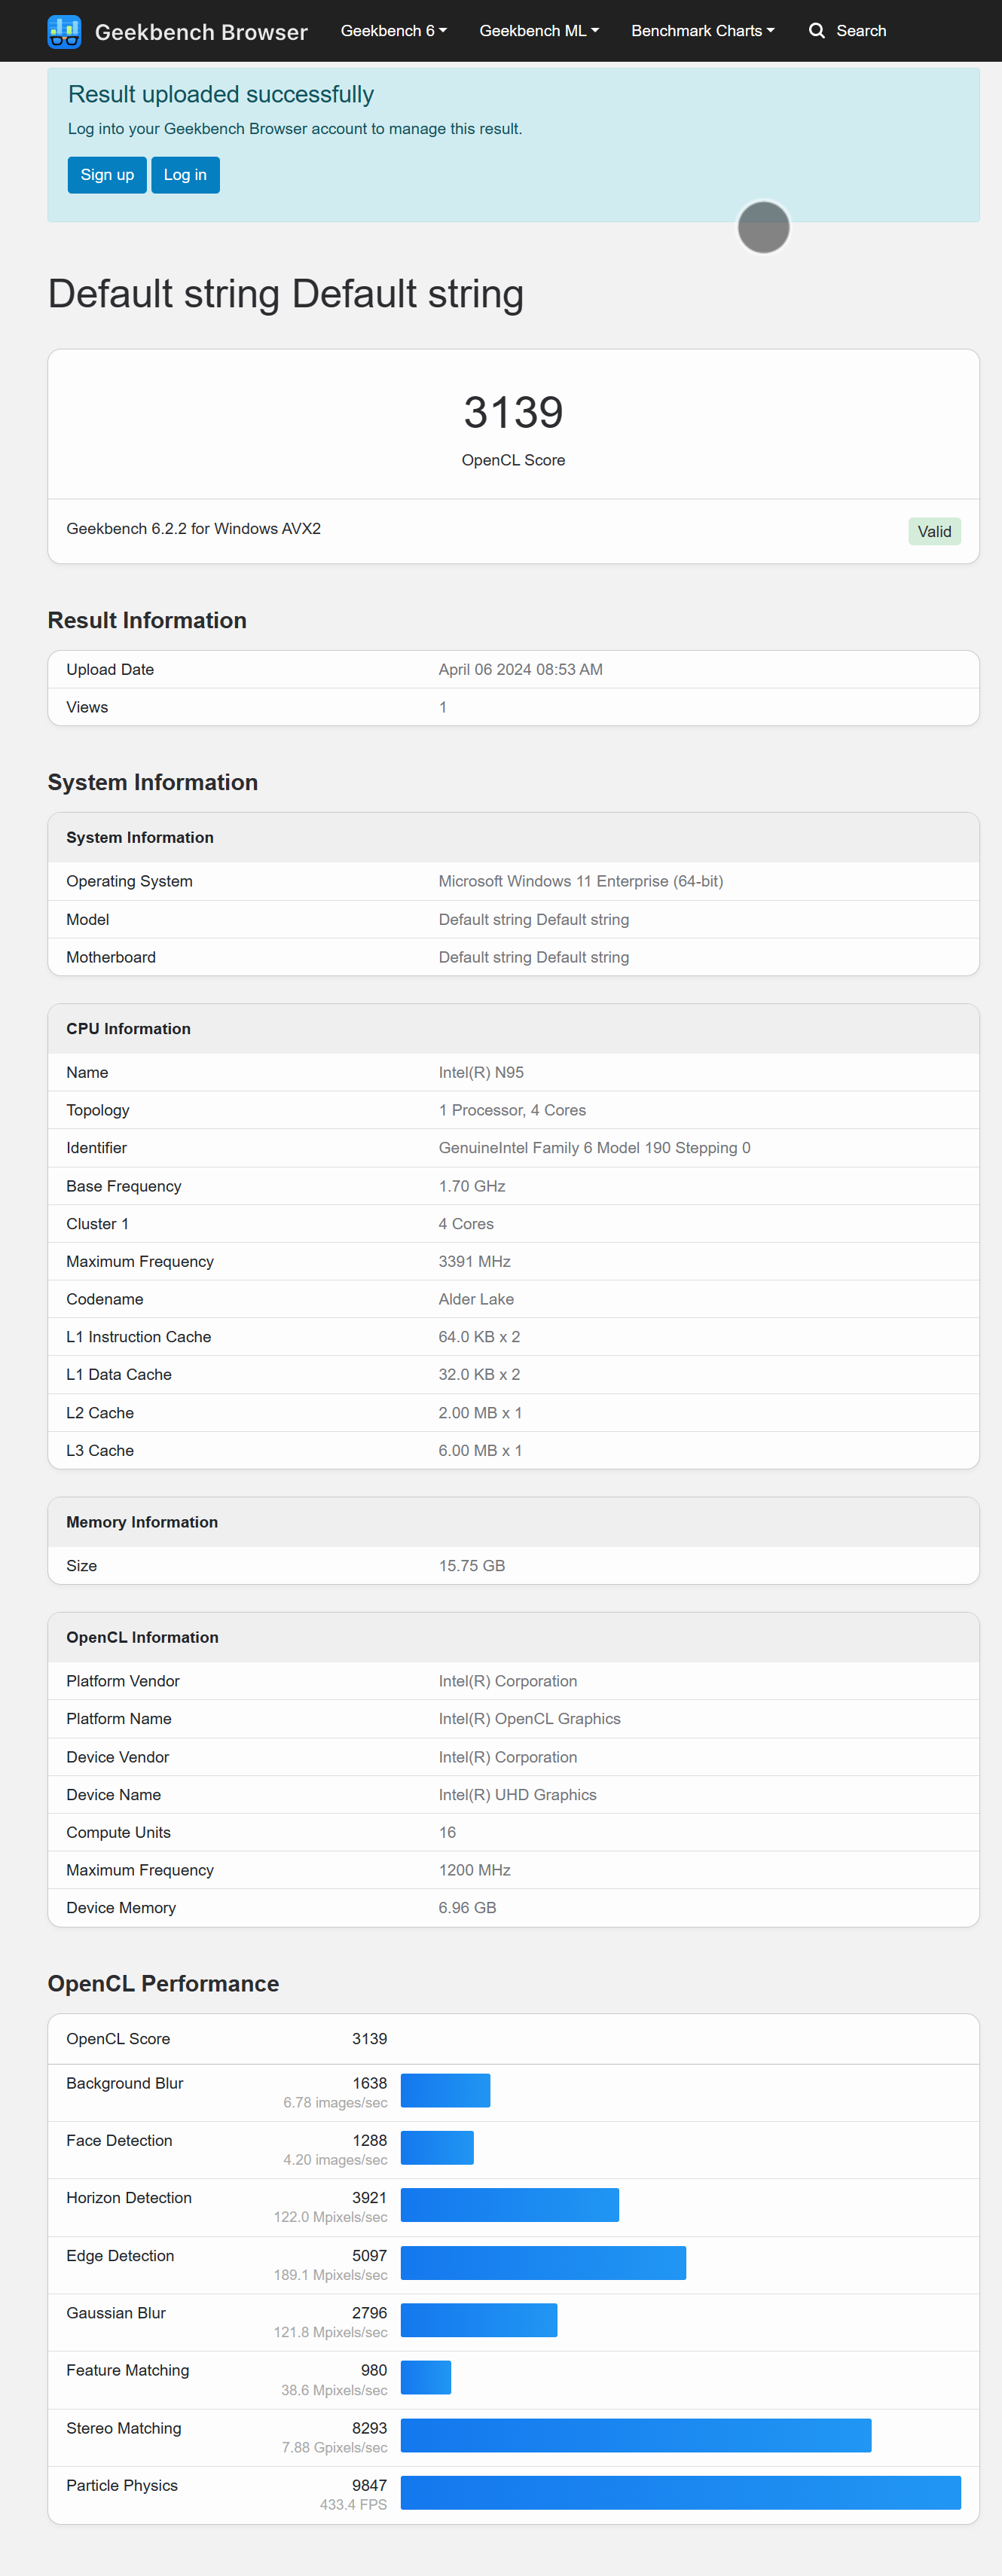Click upload date April 06 2024 08:53 AM
This screenshot has width=1002, height=2576.
click(520, 670)
